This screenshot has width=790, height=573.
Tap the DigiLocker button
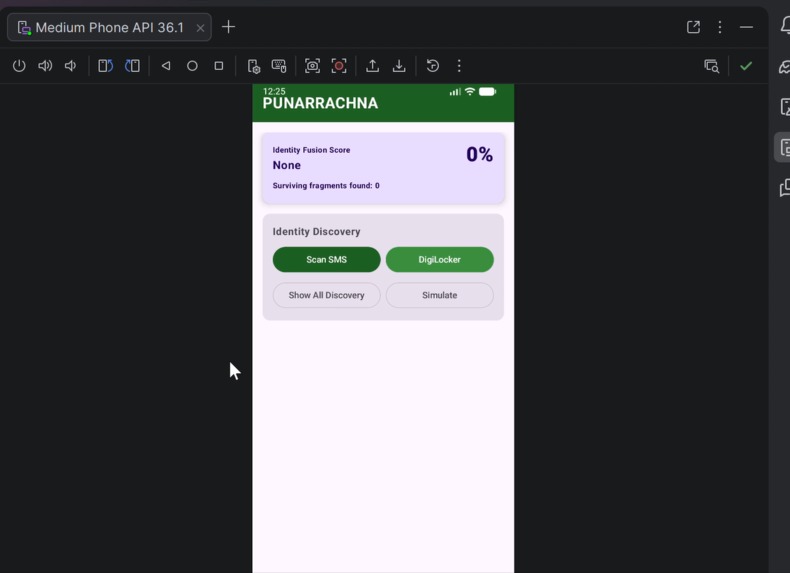point(439,260)
